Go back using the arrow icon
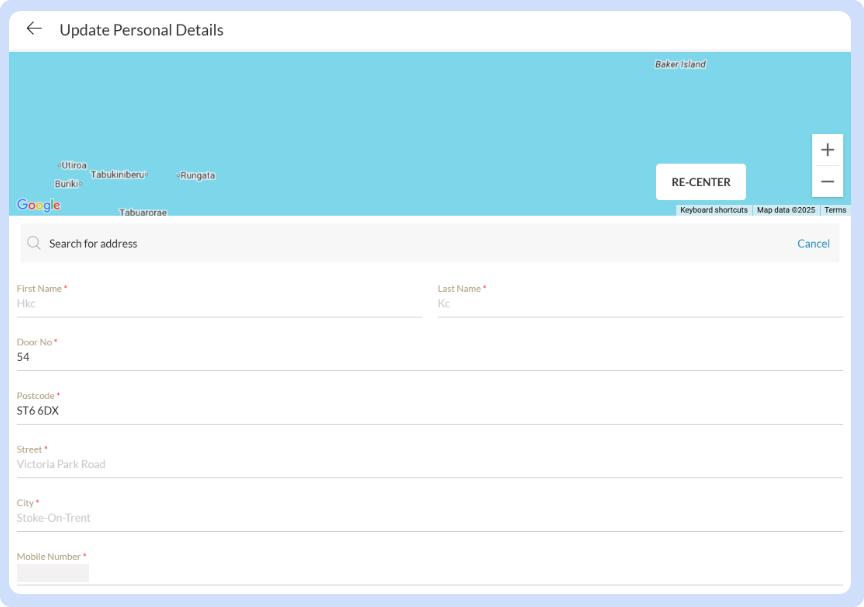The height and width of the screenshot is (607, 864). 34,29
